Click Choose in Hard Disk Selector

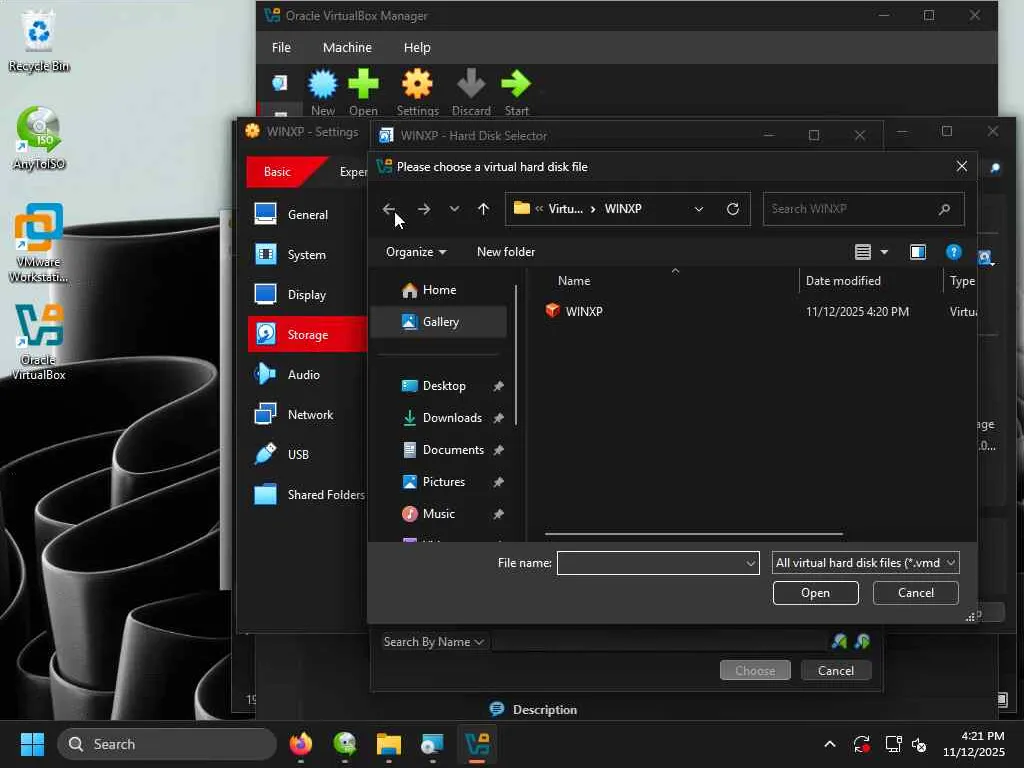[x=755, y=671]
